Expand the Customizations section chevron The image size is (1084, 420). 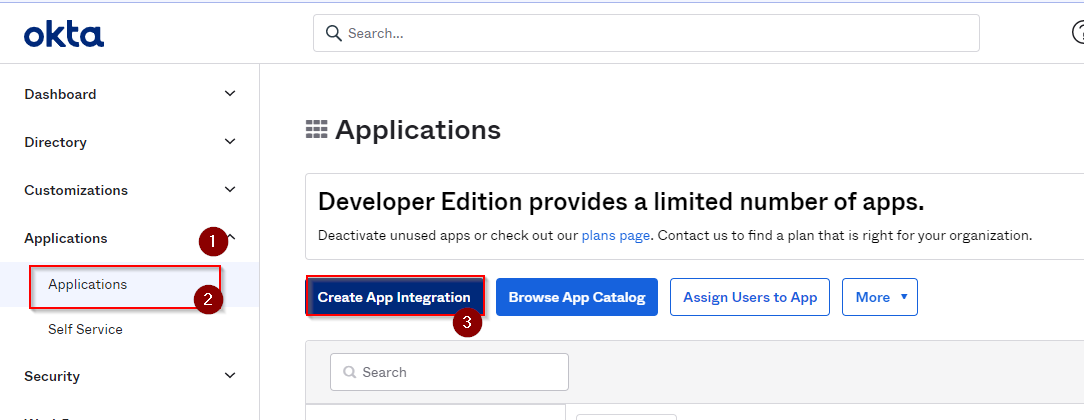coord(230,190)
